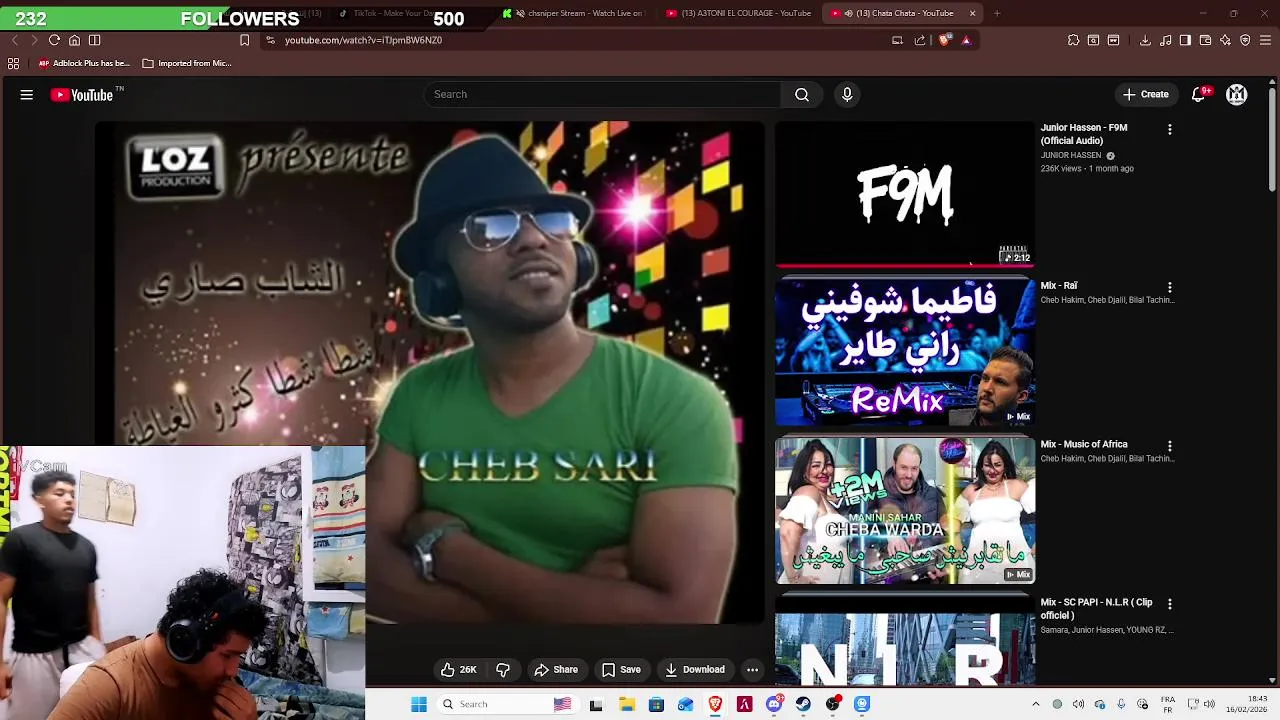Image resolution: width=1280 pixels, height=720 pixels.
Task: Open browser extensions puzzle icon
Action: pyautogui.click(x=1073, y=40)
